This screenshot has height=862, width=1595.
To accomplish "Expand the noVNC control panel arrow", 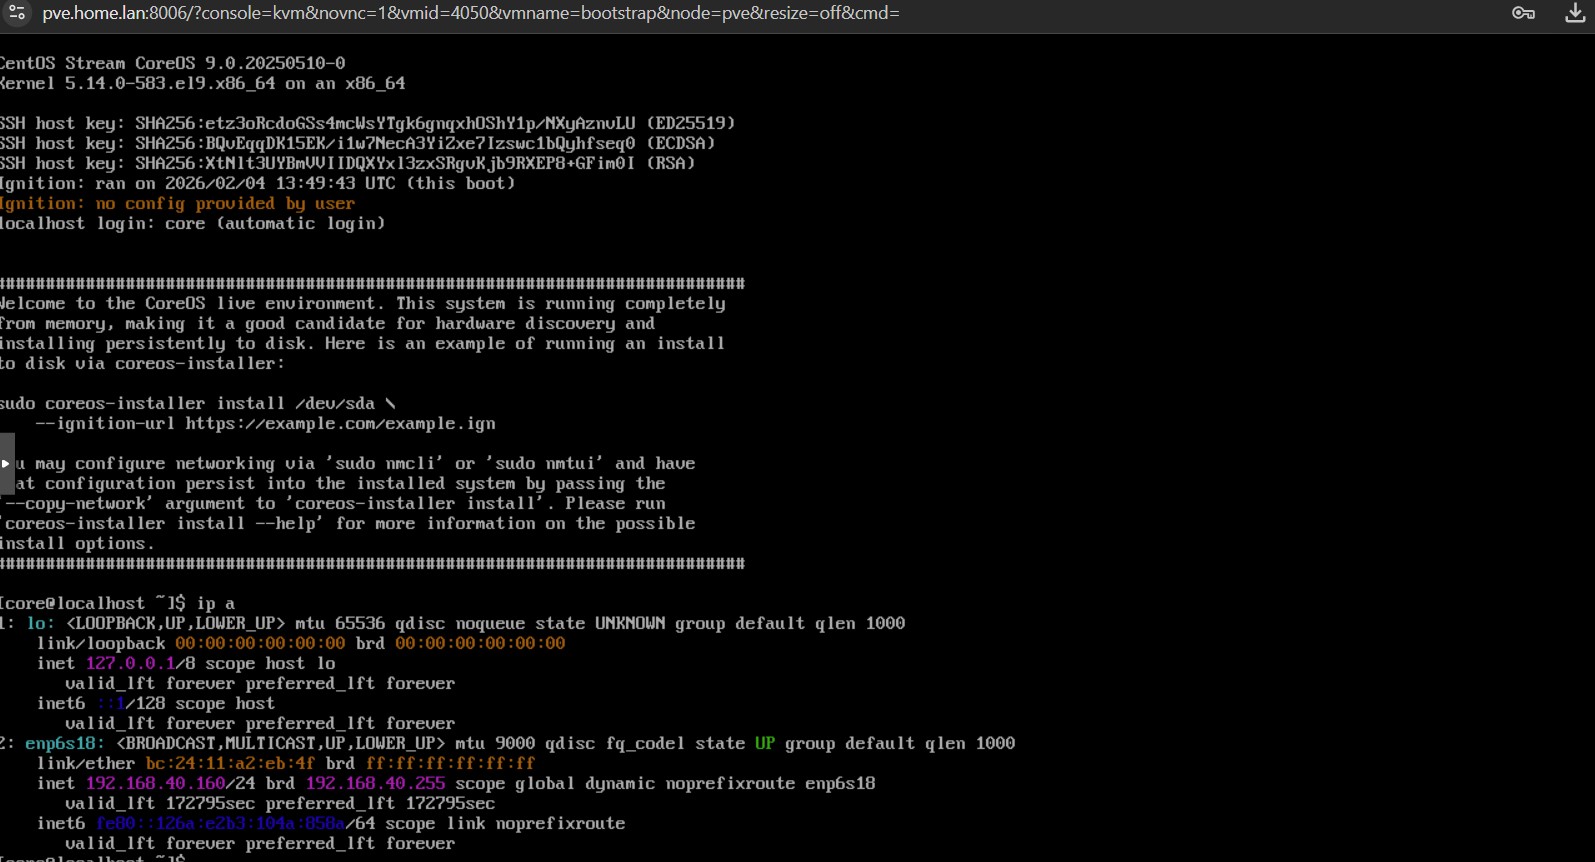I will (6, 464).
